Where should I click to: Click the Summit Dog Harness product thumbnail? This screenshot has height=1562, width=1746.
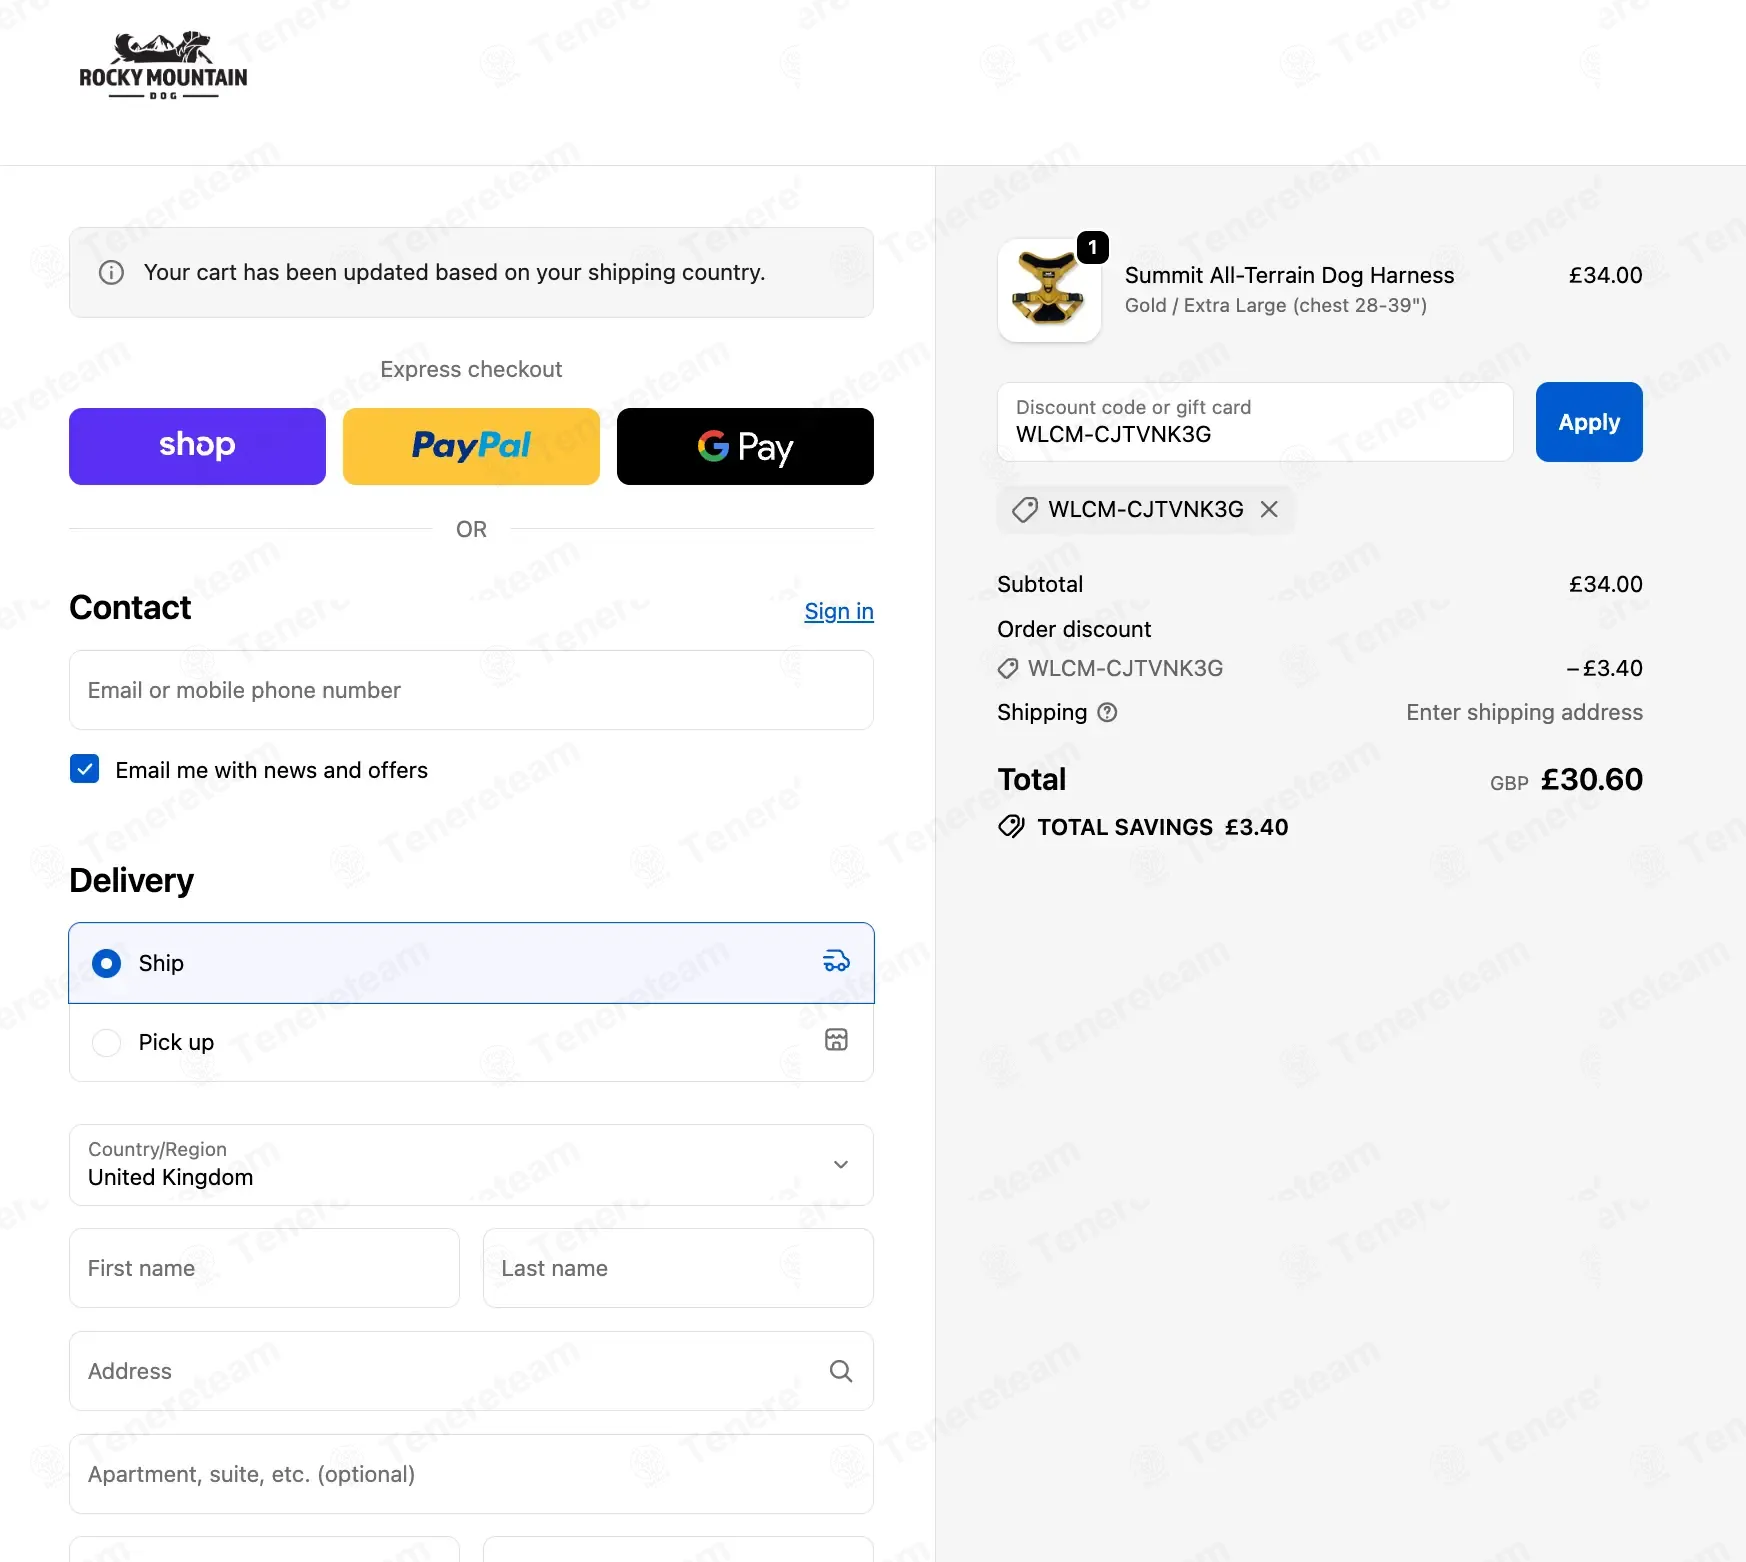tap(1049, 291)
